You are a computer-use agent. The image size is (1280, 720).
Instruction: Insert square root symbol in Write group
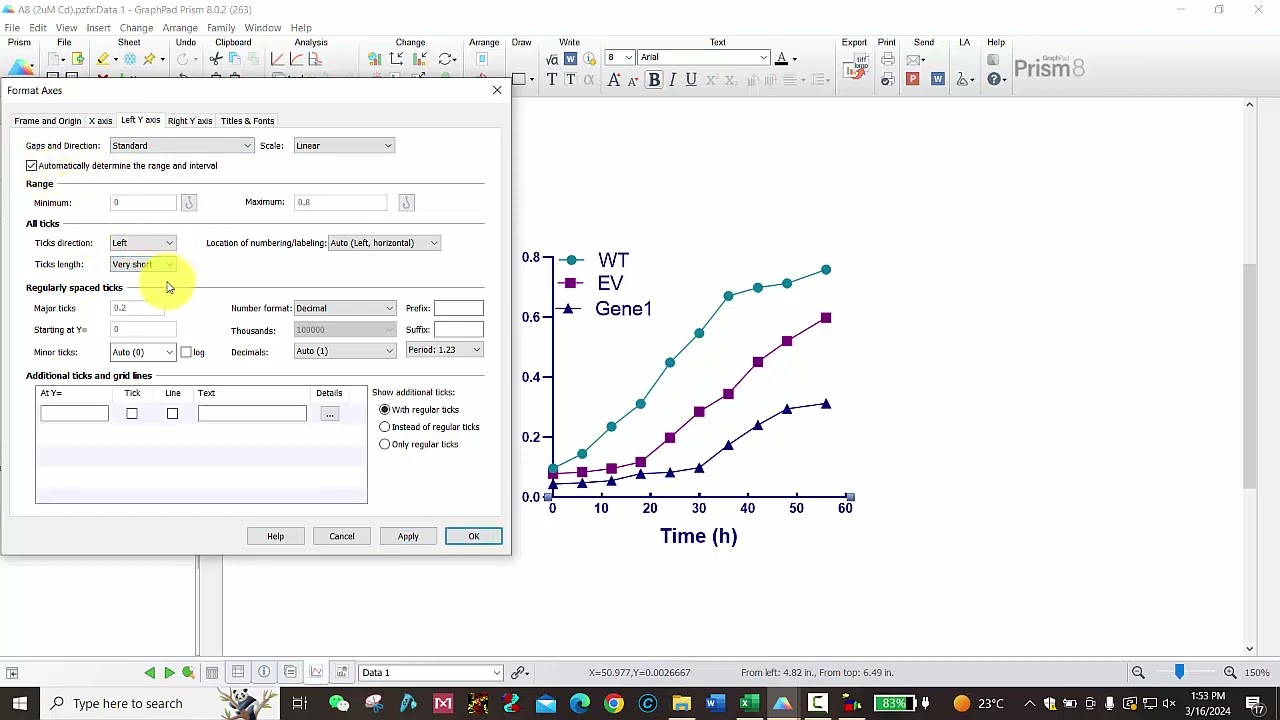click(x=552, y=60)
